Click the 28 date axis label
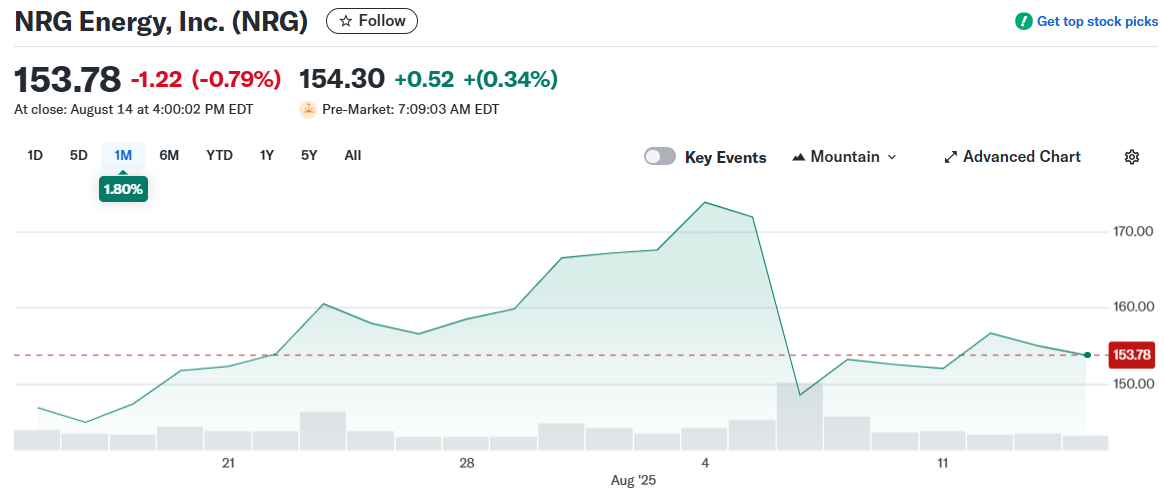The width and height of the screenshot is (1164, 490). coord(466,463)
